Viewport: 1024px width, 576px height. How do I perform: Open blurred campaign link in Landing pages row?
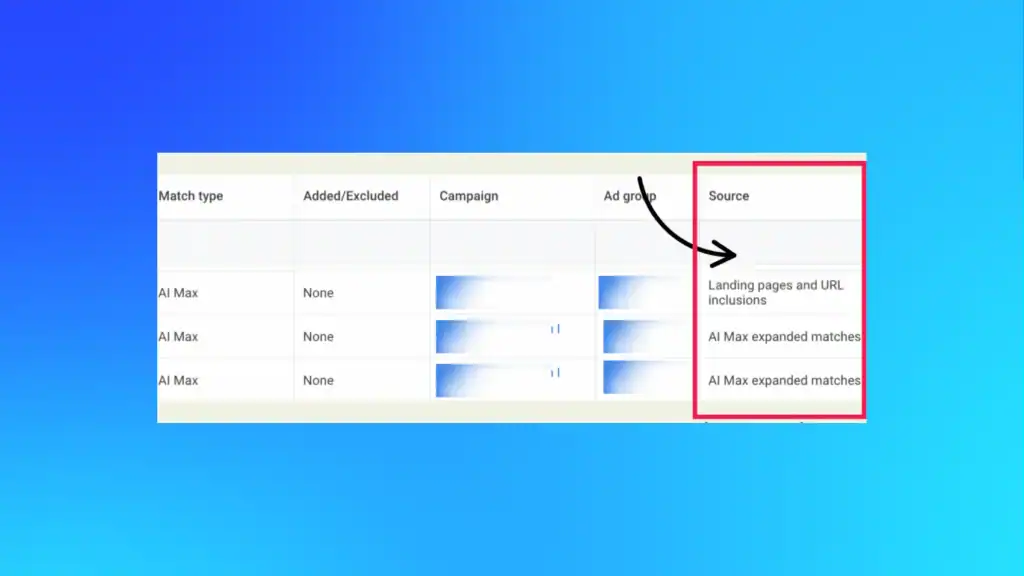click(494, 293)
